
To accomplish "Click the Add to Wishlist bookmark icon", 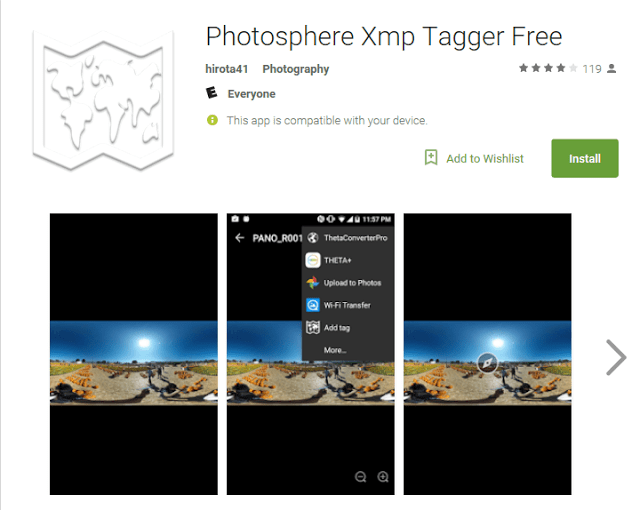I will pos(431,157).
